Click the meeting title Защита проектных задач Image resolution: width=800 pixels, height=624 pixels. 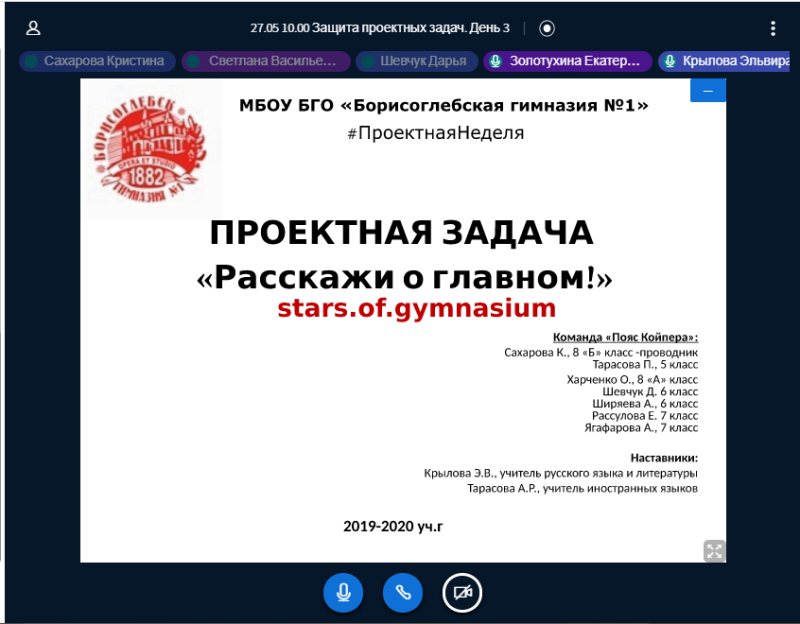(x=393, y=28)
